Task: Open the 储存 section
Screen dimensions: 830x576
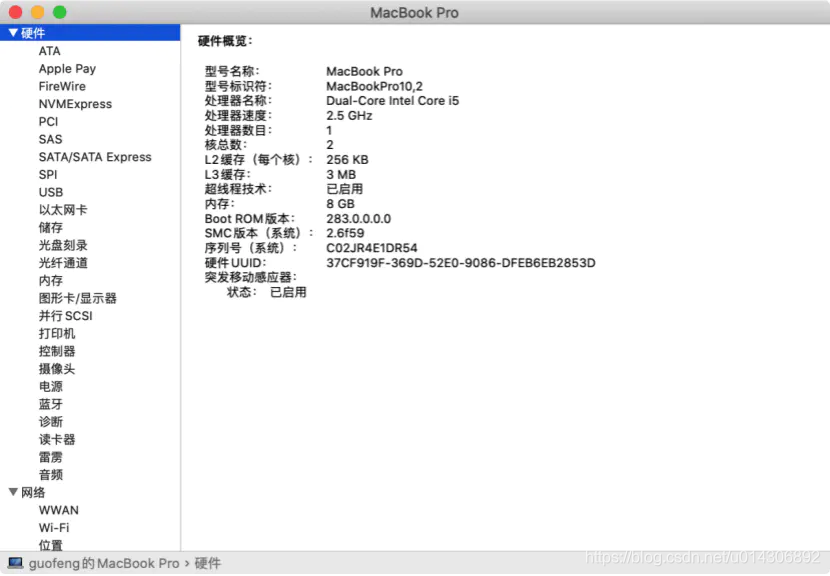Action: coord(51,228)
